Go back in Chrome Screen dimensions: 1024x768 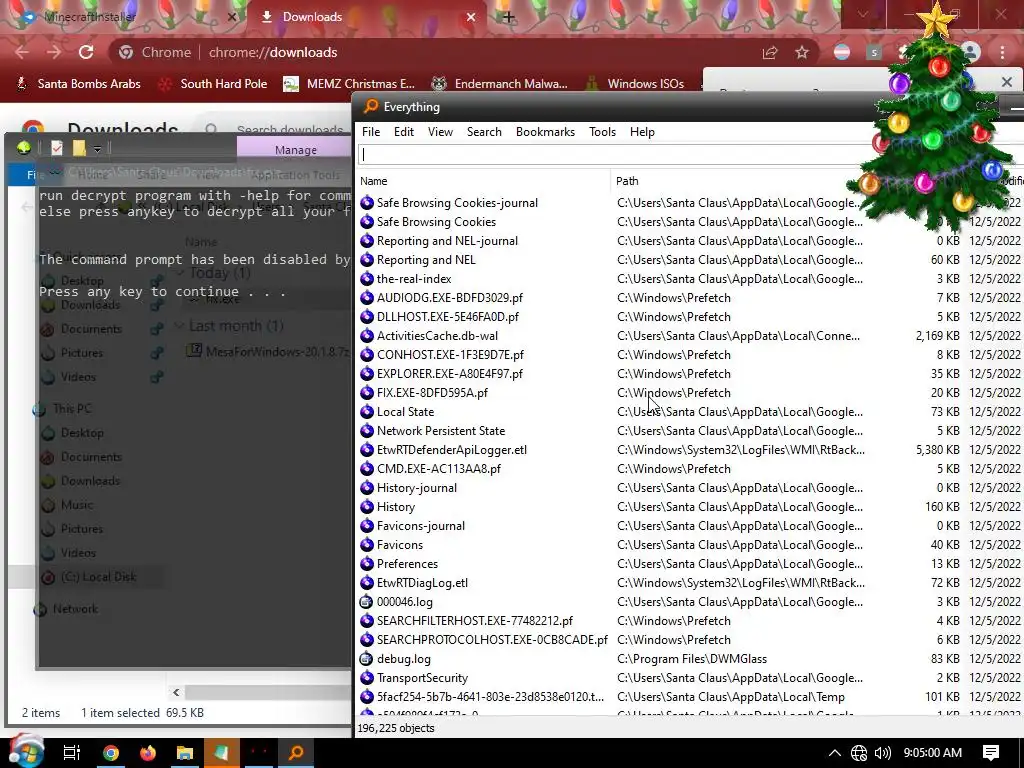tap(22, 52)
